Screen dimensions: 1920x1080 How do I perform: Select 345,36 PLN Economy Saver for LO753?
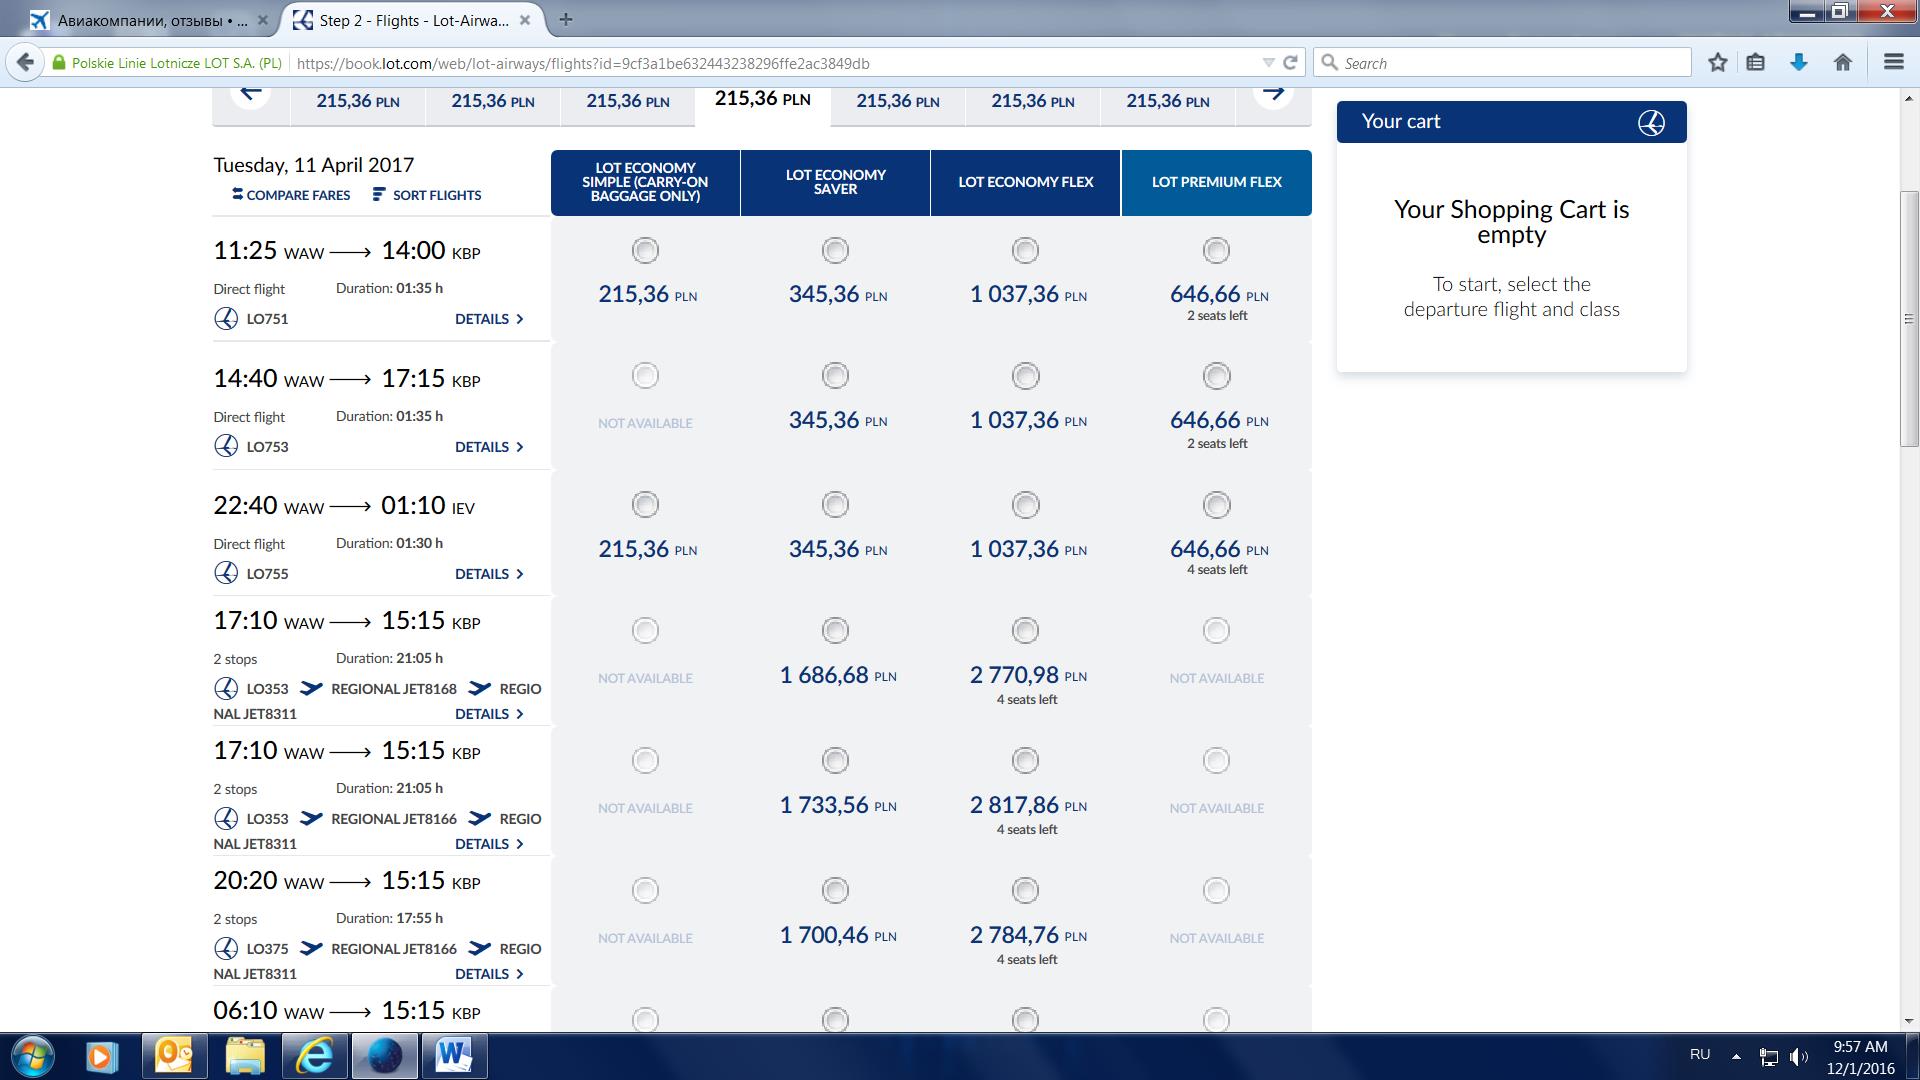[835, 376]
